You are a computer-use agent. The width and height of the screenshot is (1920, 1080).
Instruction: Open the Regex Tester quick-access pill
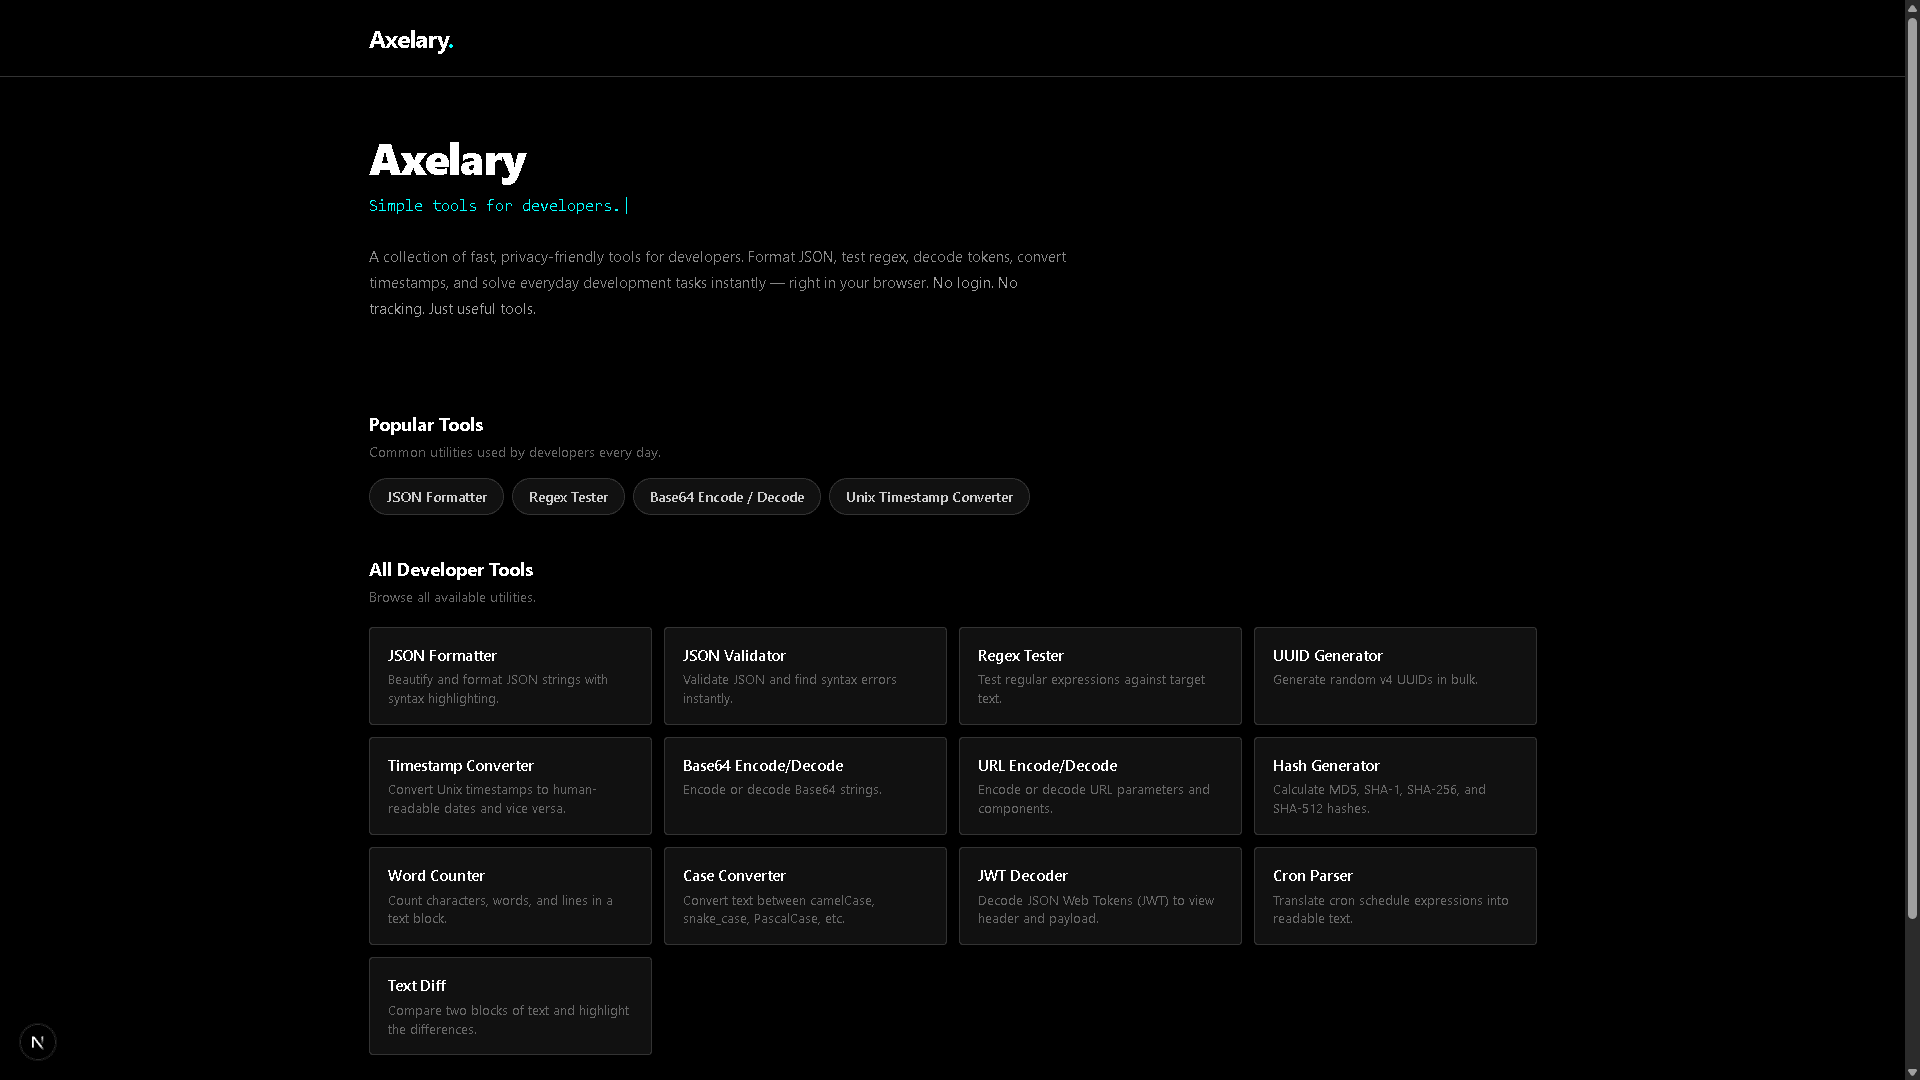click(x=568, y=496)
